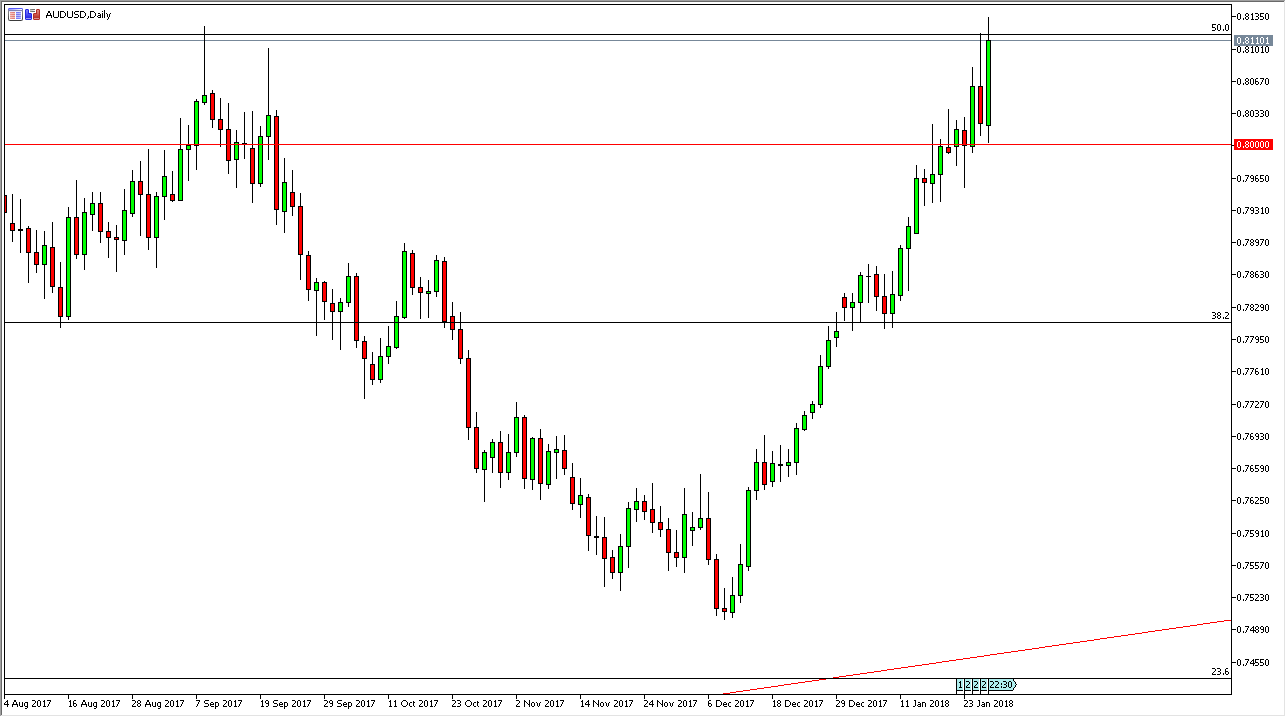Click the 4 Aug 2017 date label
The image size is (1286, 717).
(x=27, y=703)
